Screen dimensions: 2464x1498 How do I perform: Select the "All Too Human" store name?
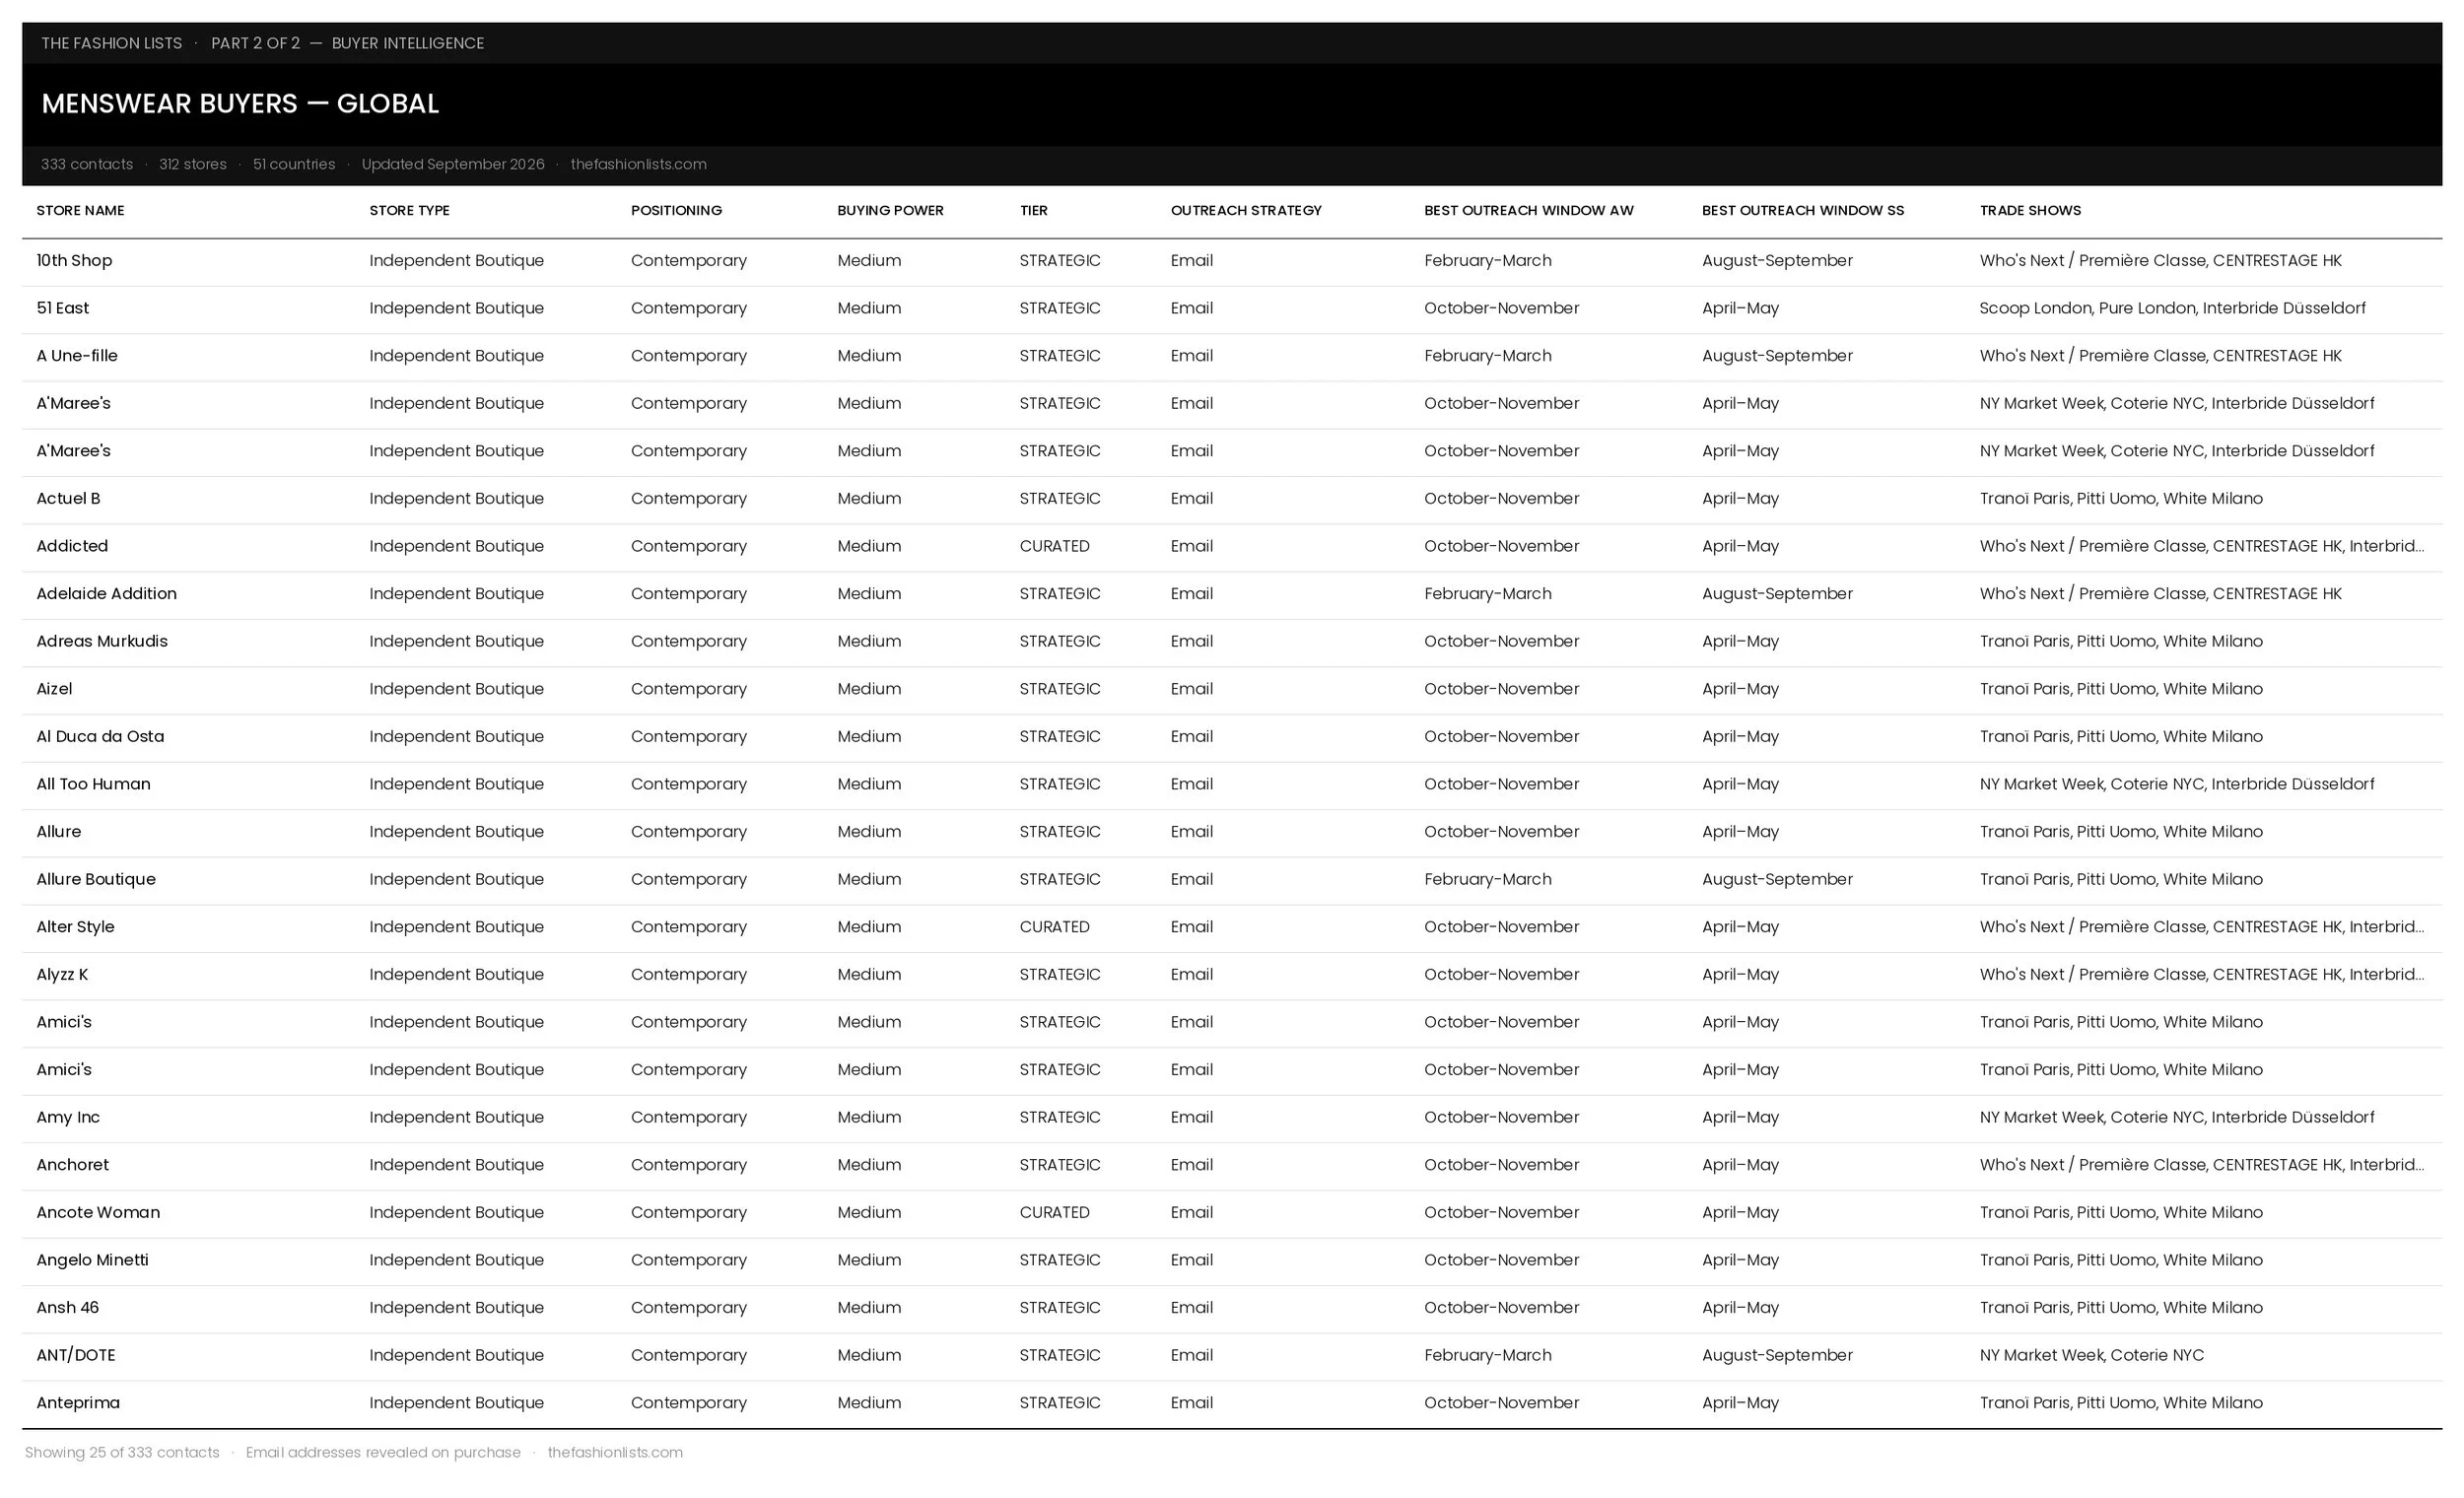tap(93, 784)
